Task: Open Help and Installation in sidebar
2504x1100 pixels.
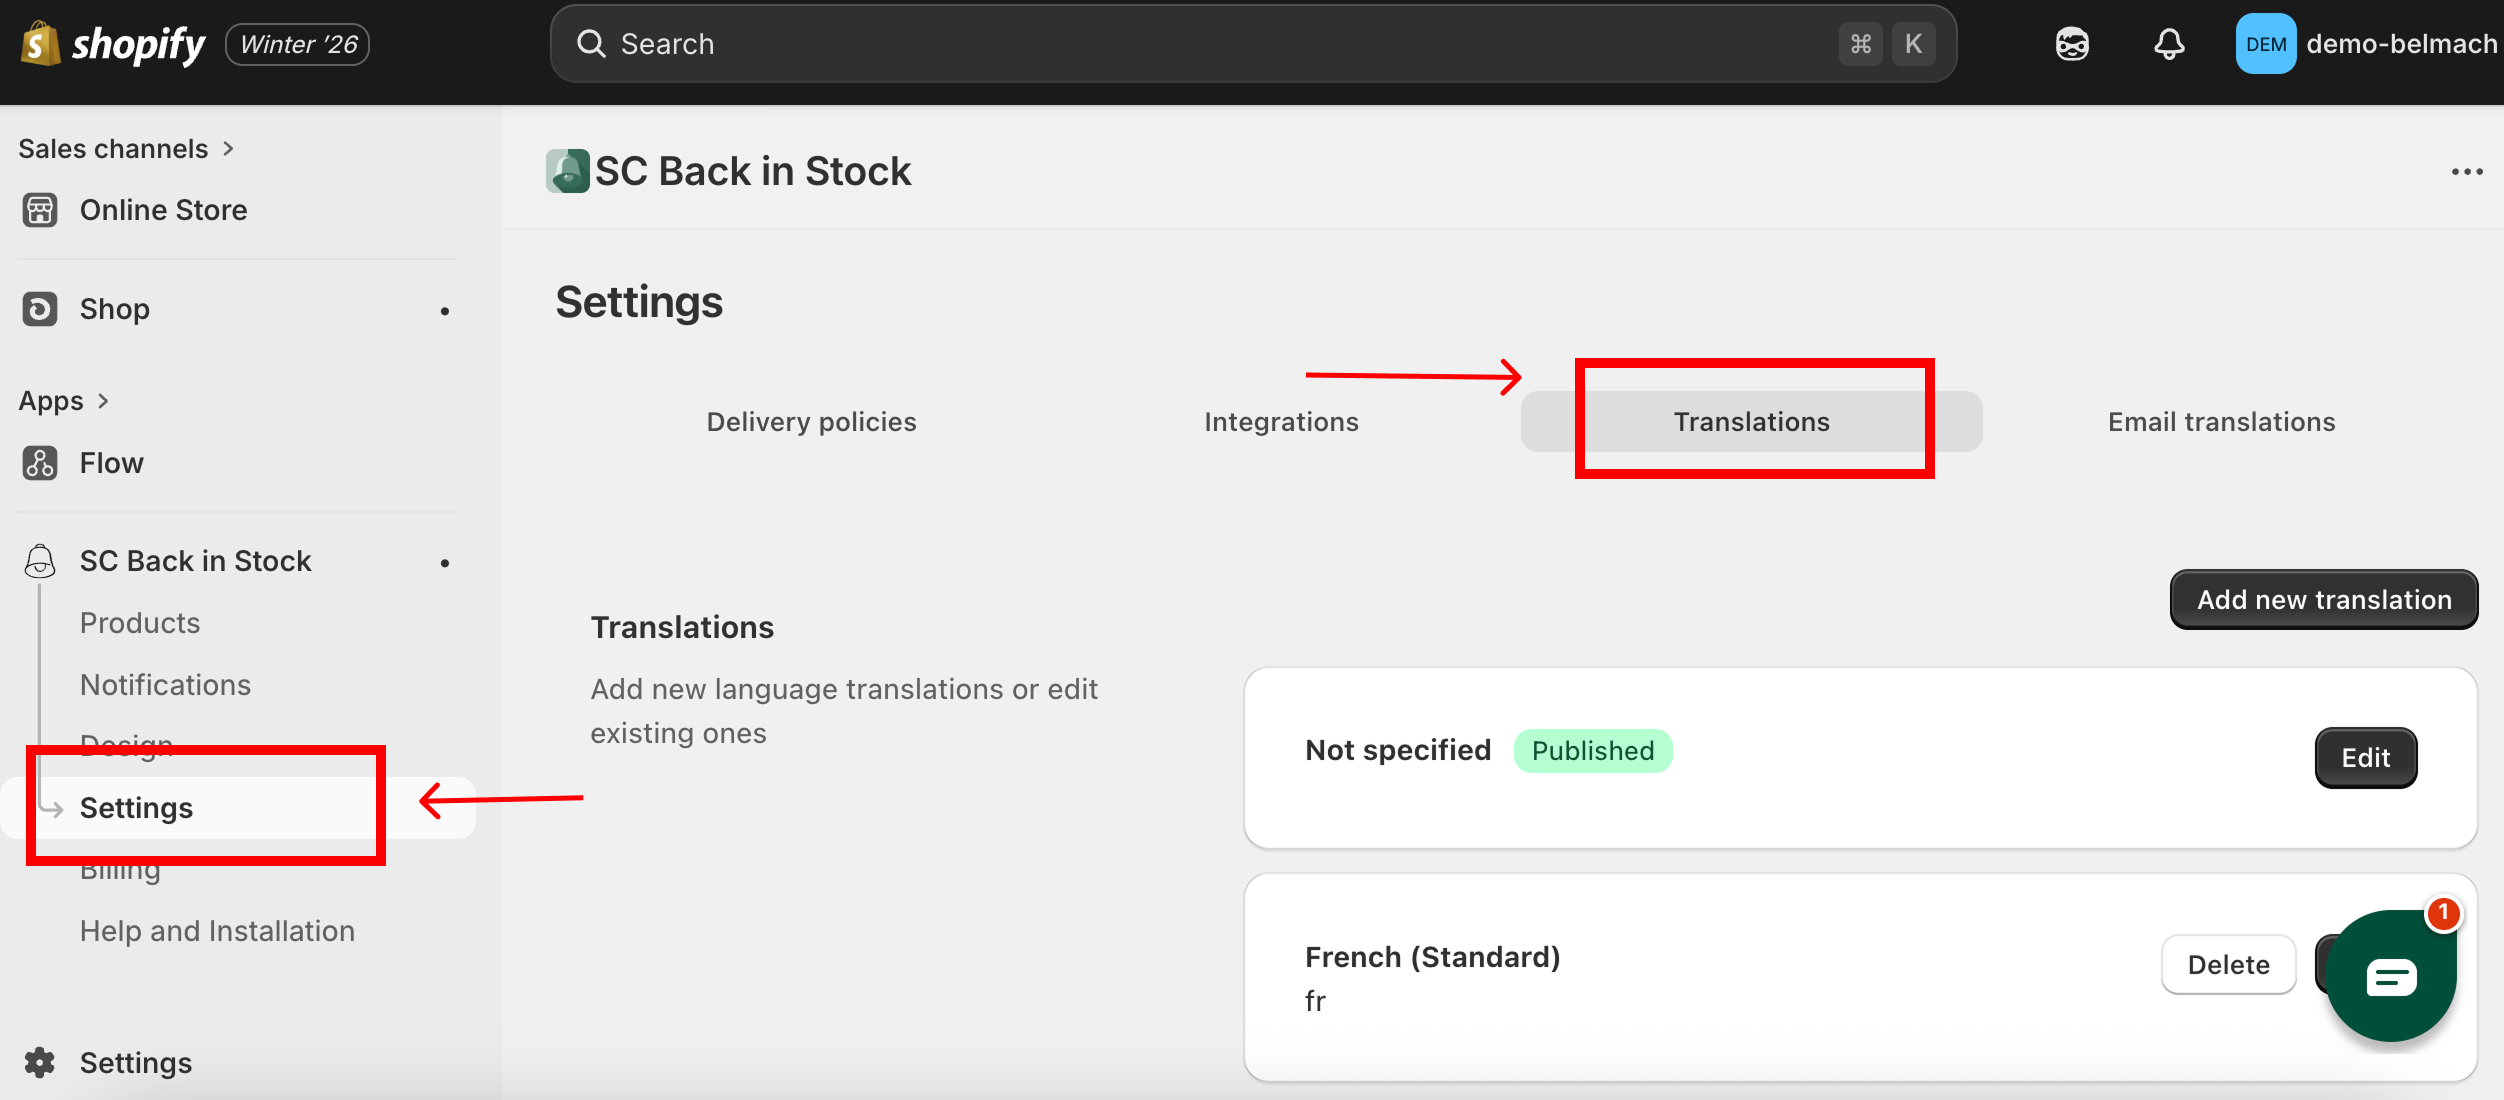Action: pos(217,931)
